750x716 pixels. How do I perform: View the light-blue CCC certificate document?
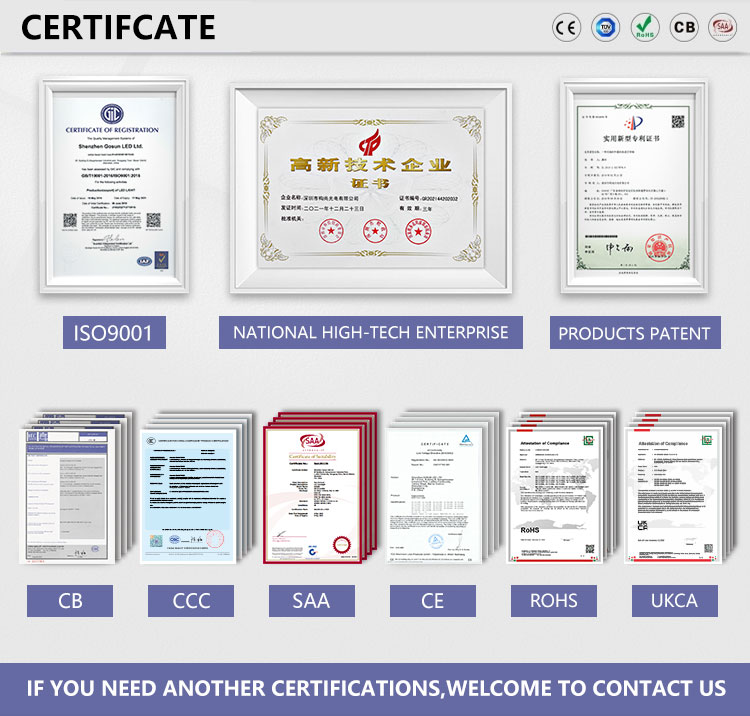coord(188,496)
